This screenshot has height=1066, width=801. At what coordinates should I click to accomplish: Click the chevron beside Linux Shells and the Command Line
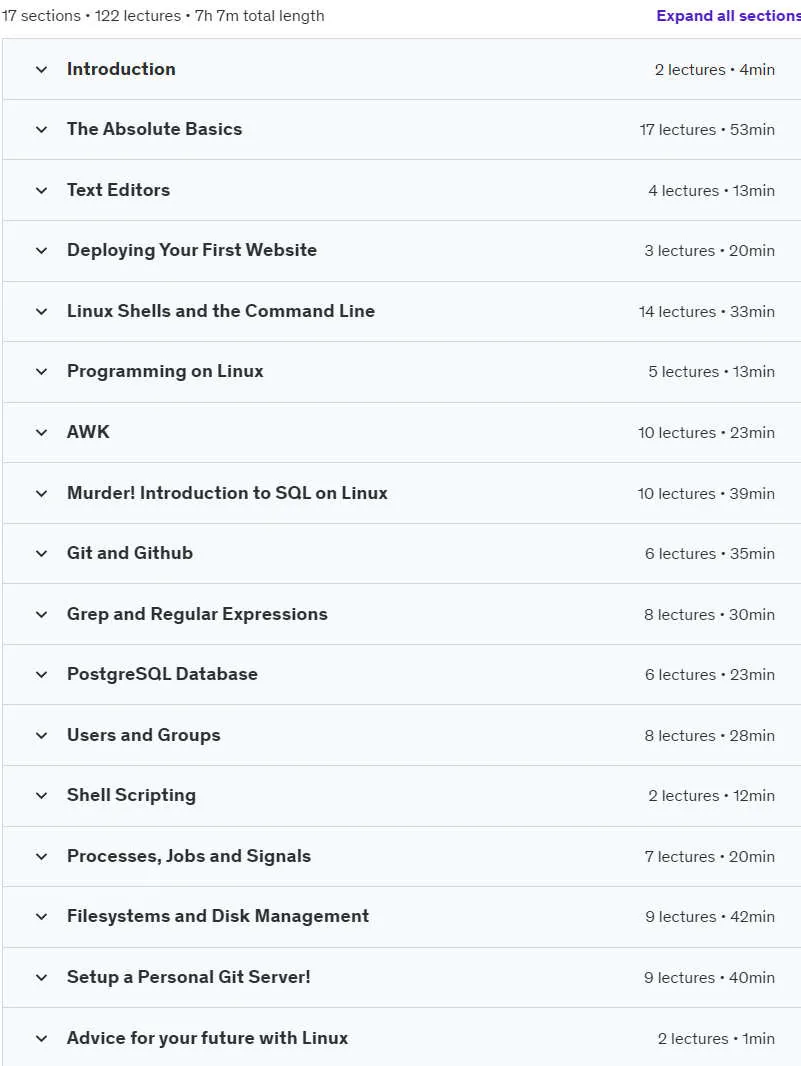coord(41,311)
